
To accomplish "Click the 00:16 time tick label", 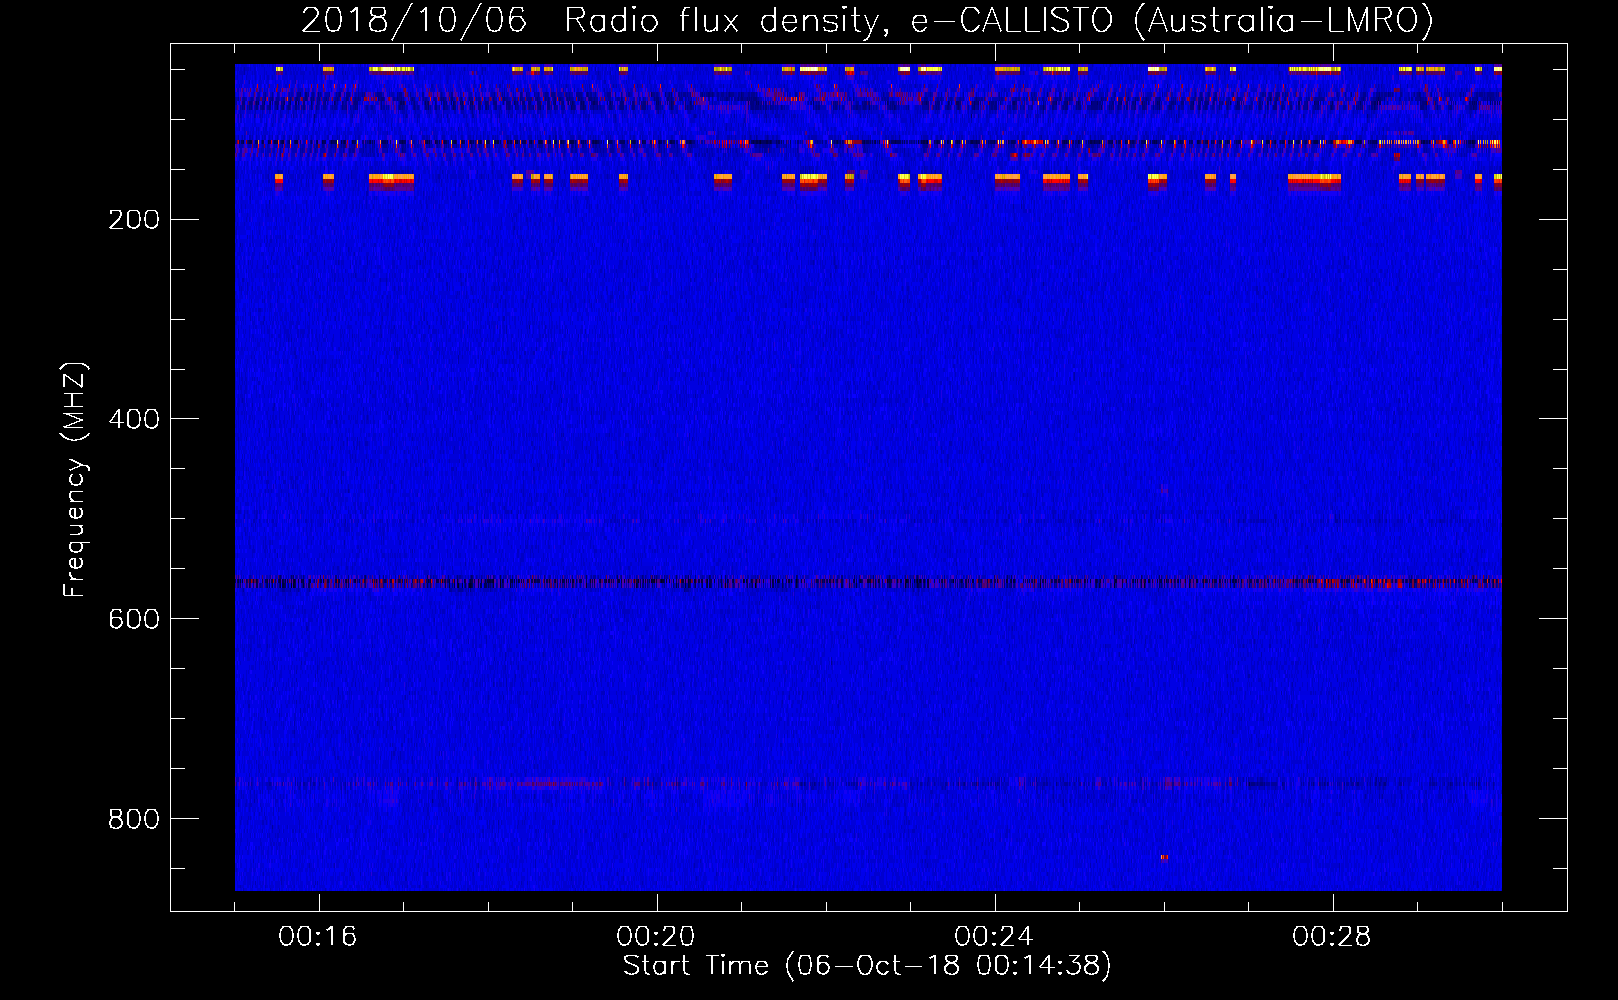I will point(318,937).
